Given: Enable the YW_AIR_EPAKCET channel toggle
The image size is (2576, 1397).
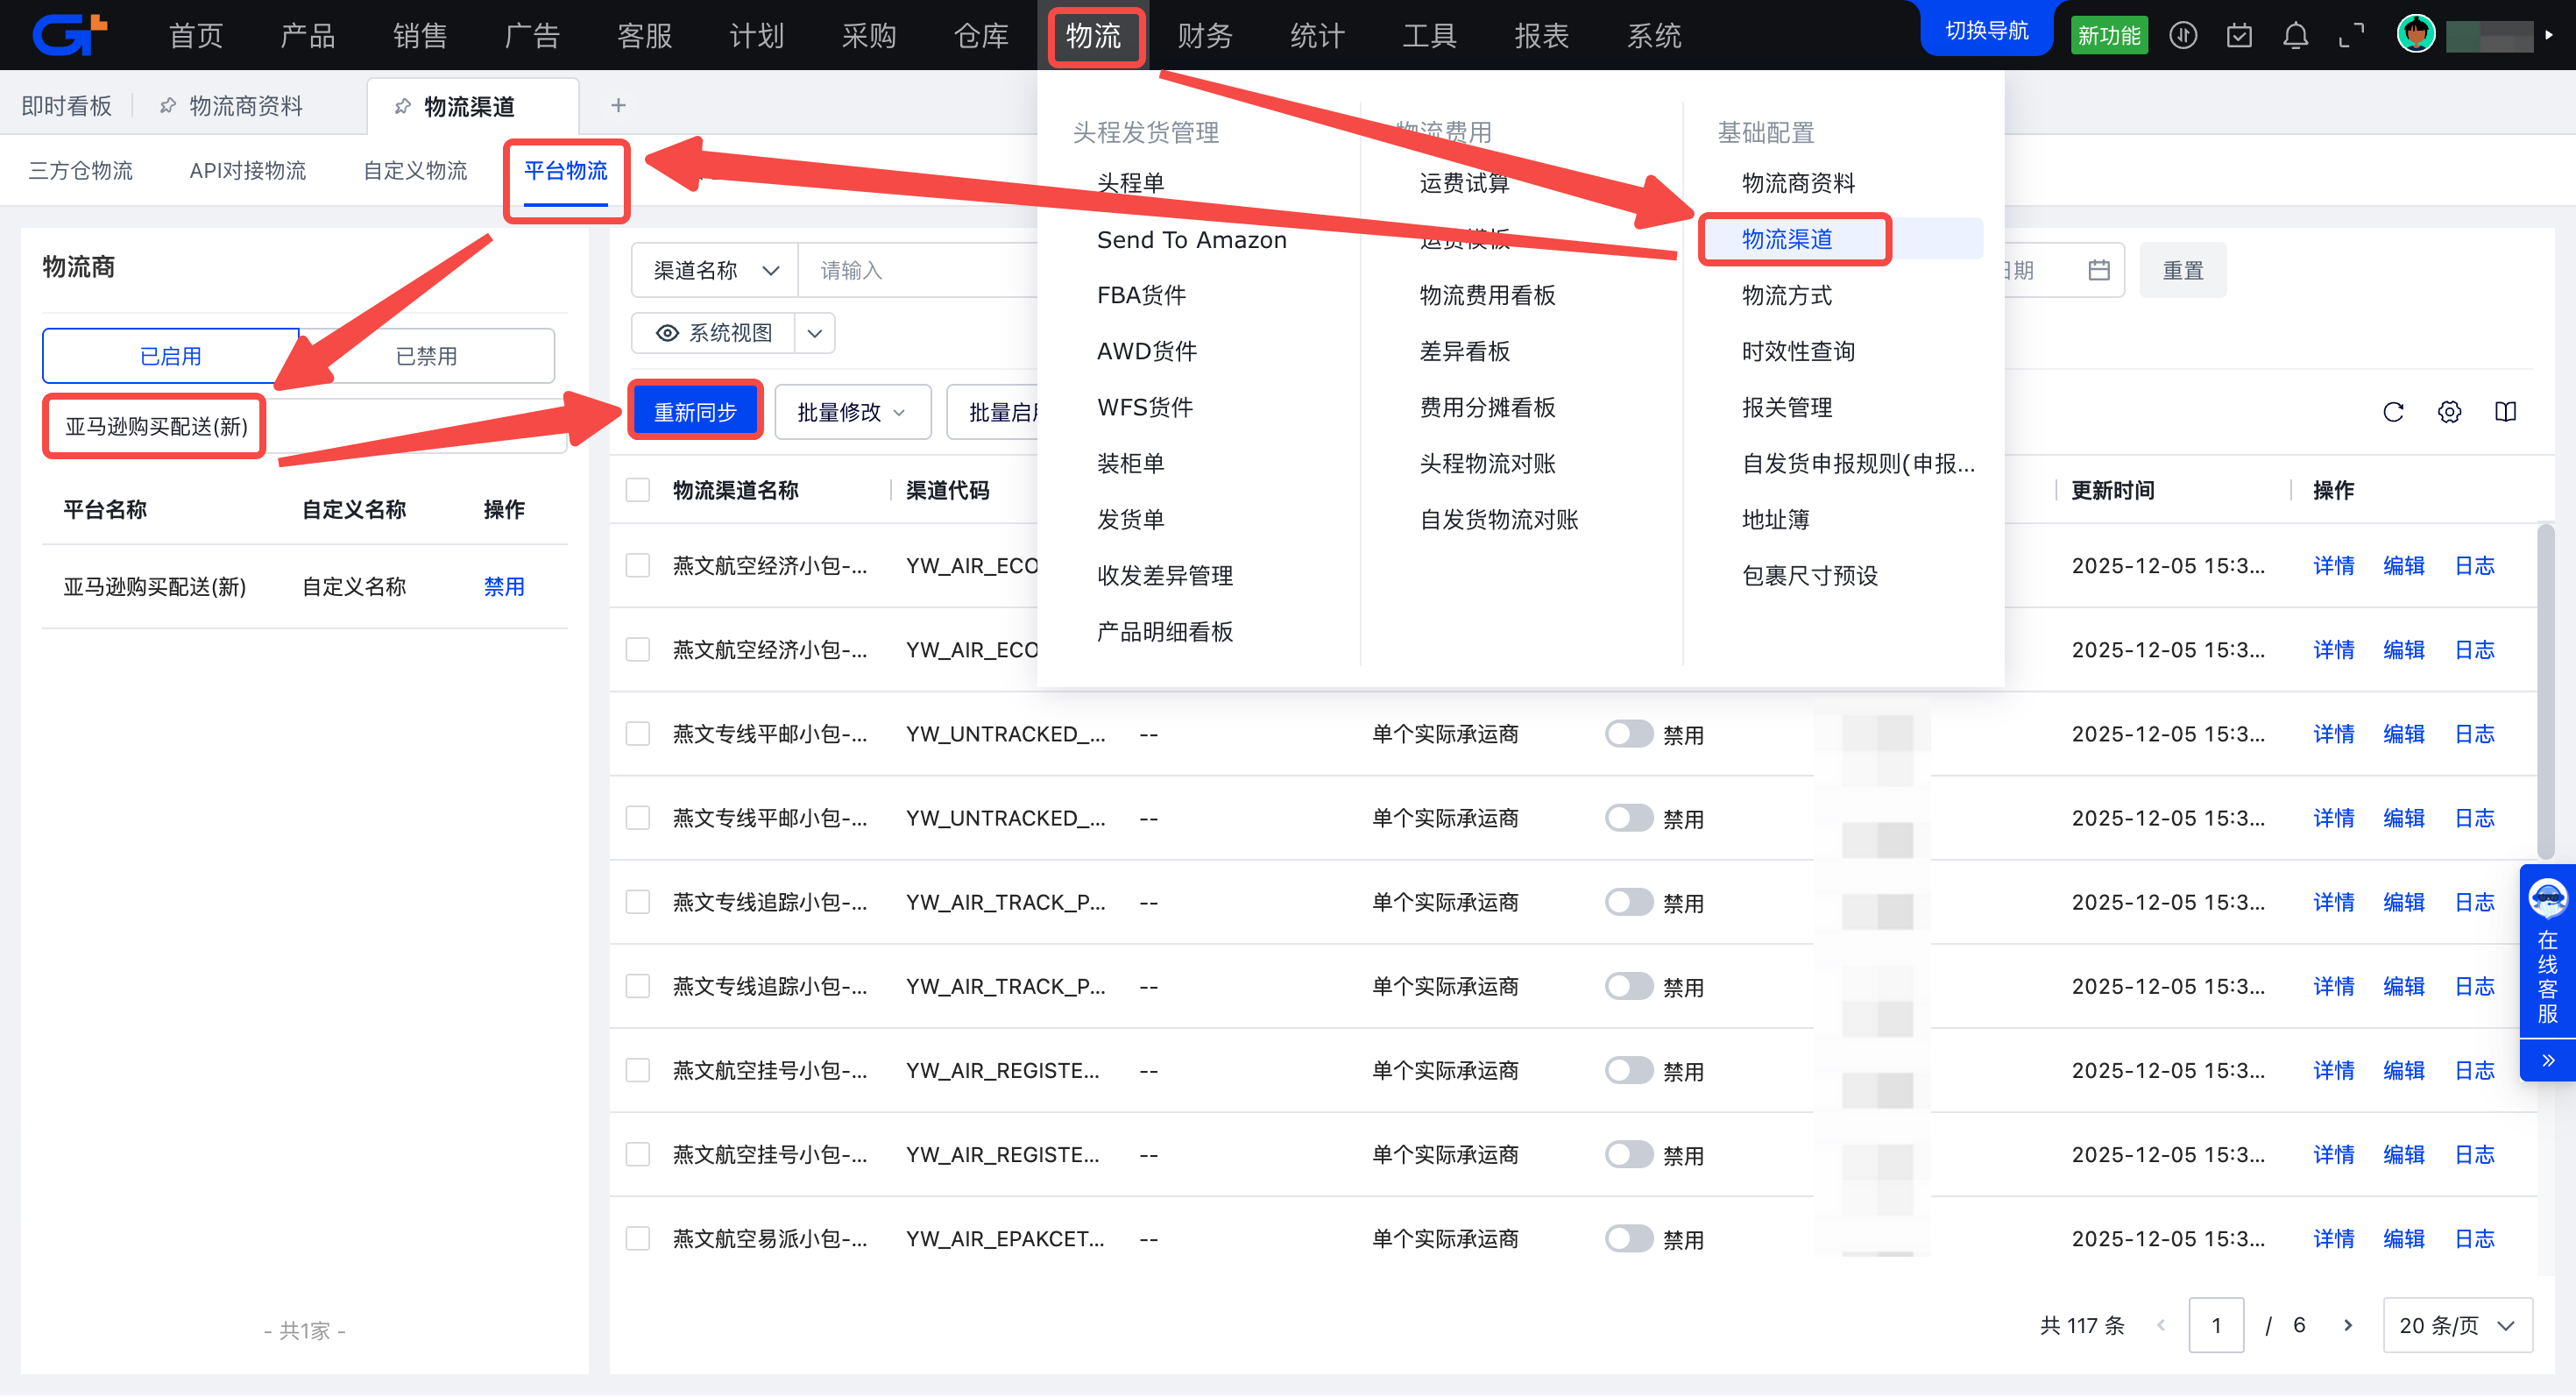Looking at the screenshot, I should [1628, 1238].
